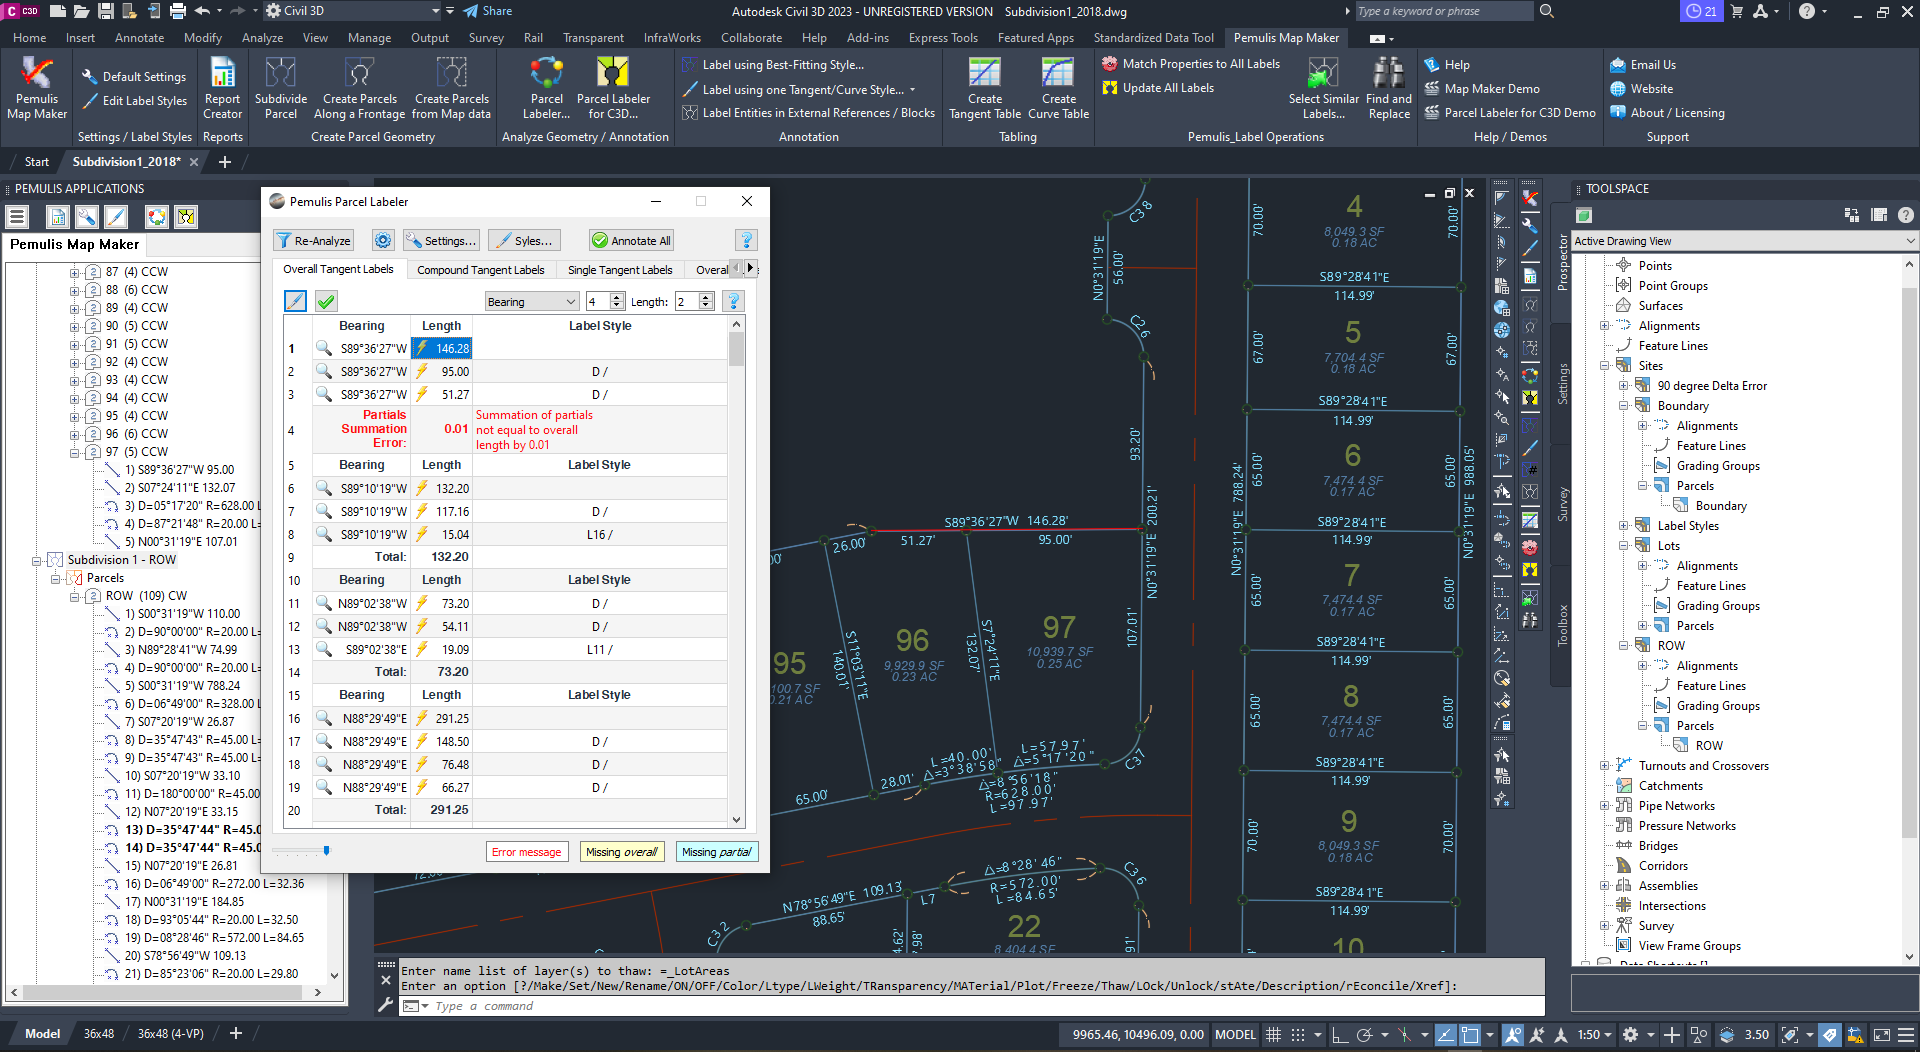Click the Re-Analyze button
1920x1052 pixels.
(313, 241)
